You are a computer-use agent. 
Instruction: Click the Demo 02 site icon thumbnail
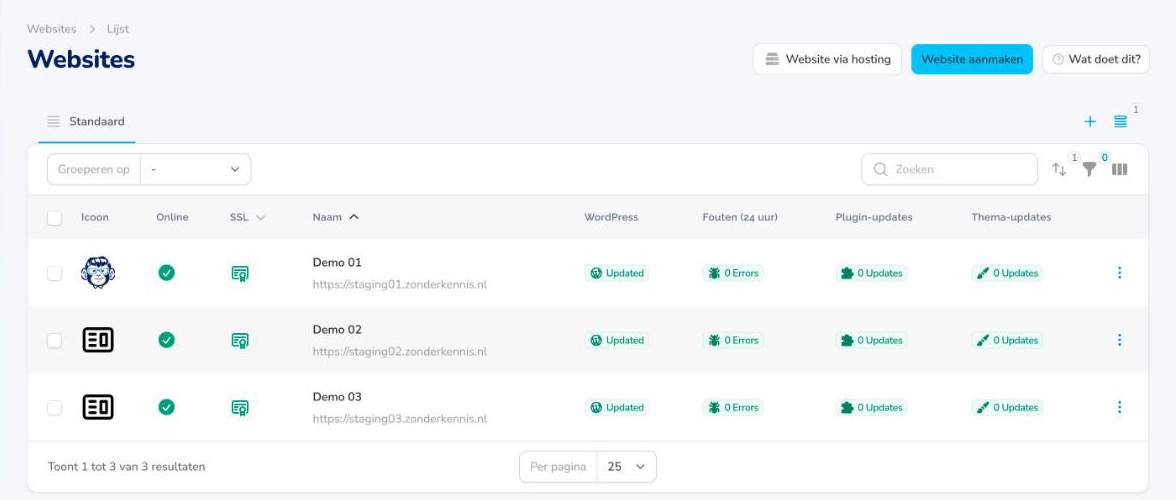pos(98,340)
